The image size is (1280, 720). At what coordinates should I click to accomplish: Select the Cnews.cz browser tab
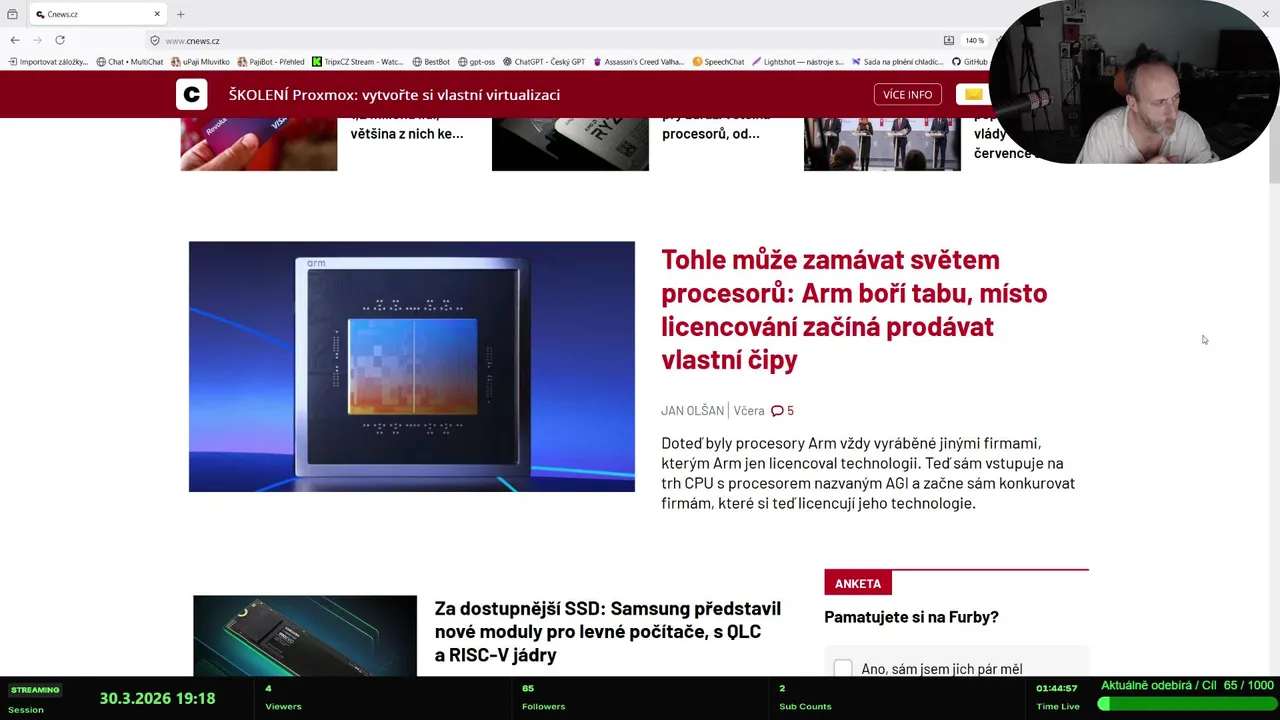[98, 14]
